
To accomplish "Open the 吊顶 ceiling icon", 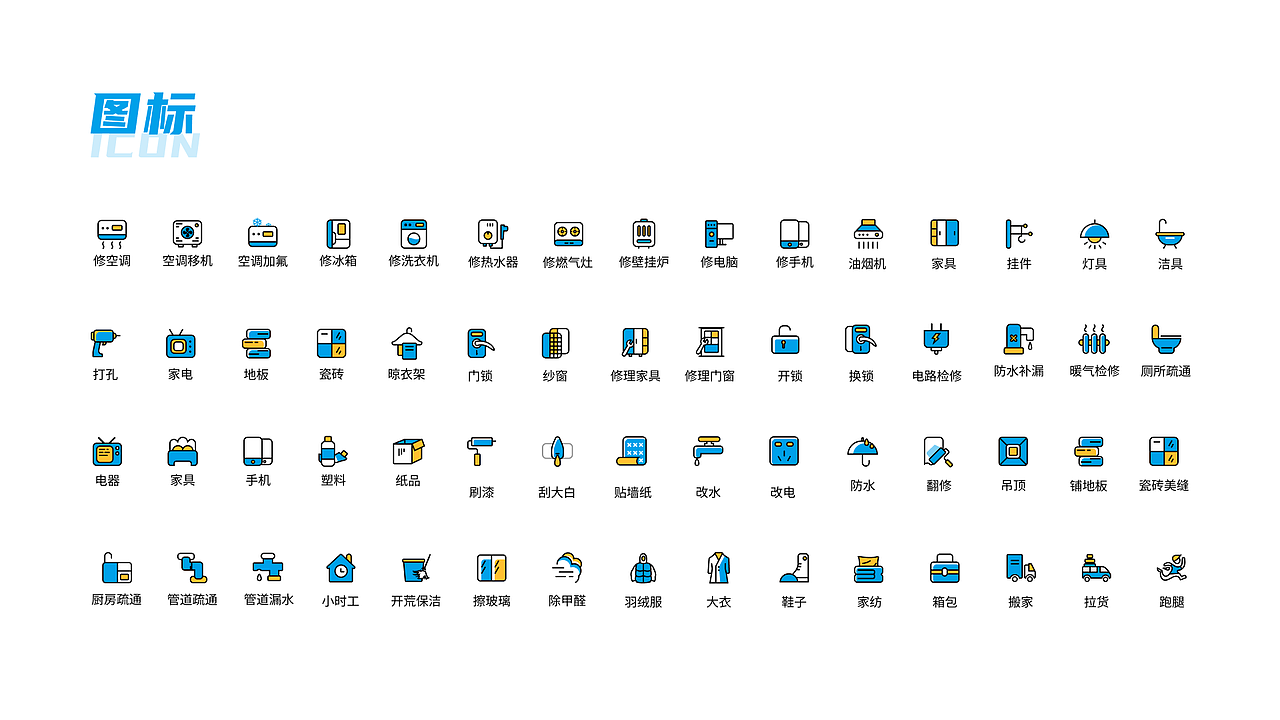I will click(x=1013, y=452).
